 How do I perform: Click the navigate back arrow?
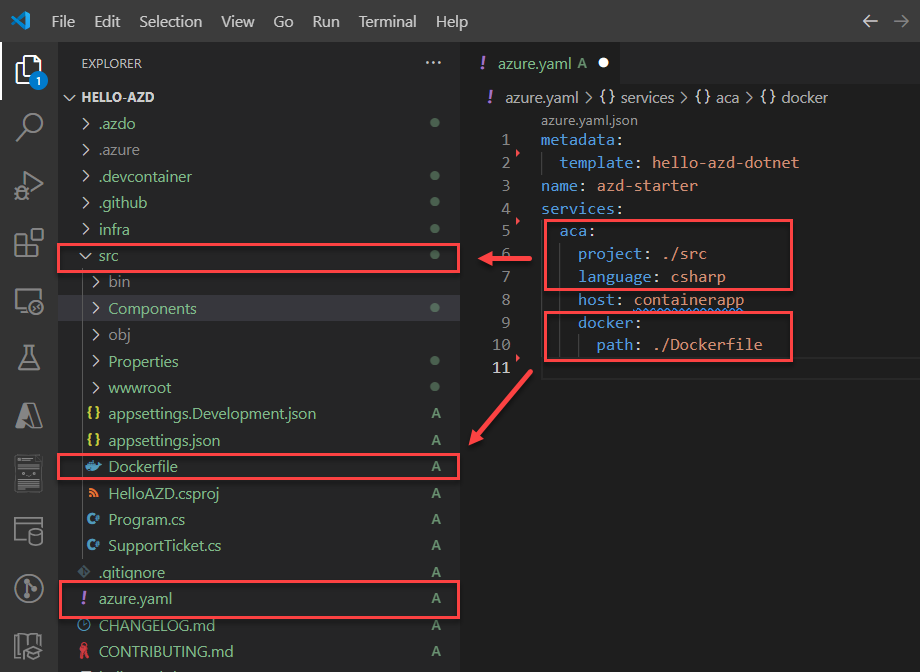(x=870, y=21)
